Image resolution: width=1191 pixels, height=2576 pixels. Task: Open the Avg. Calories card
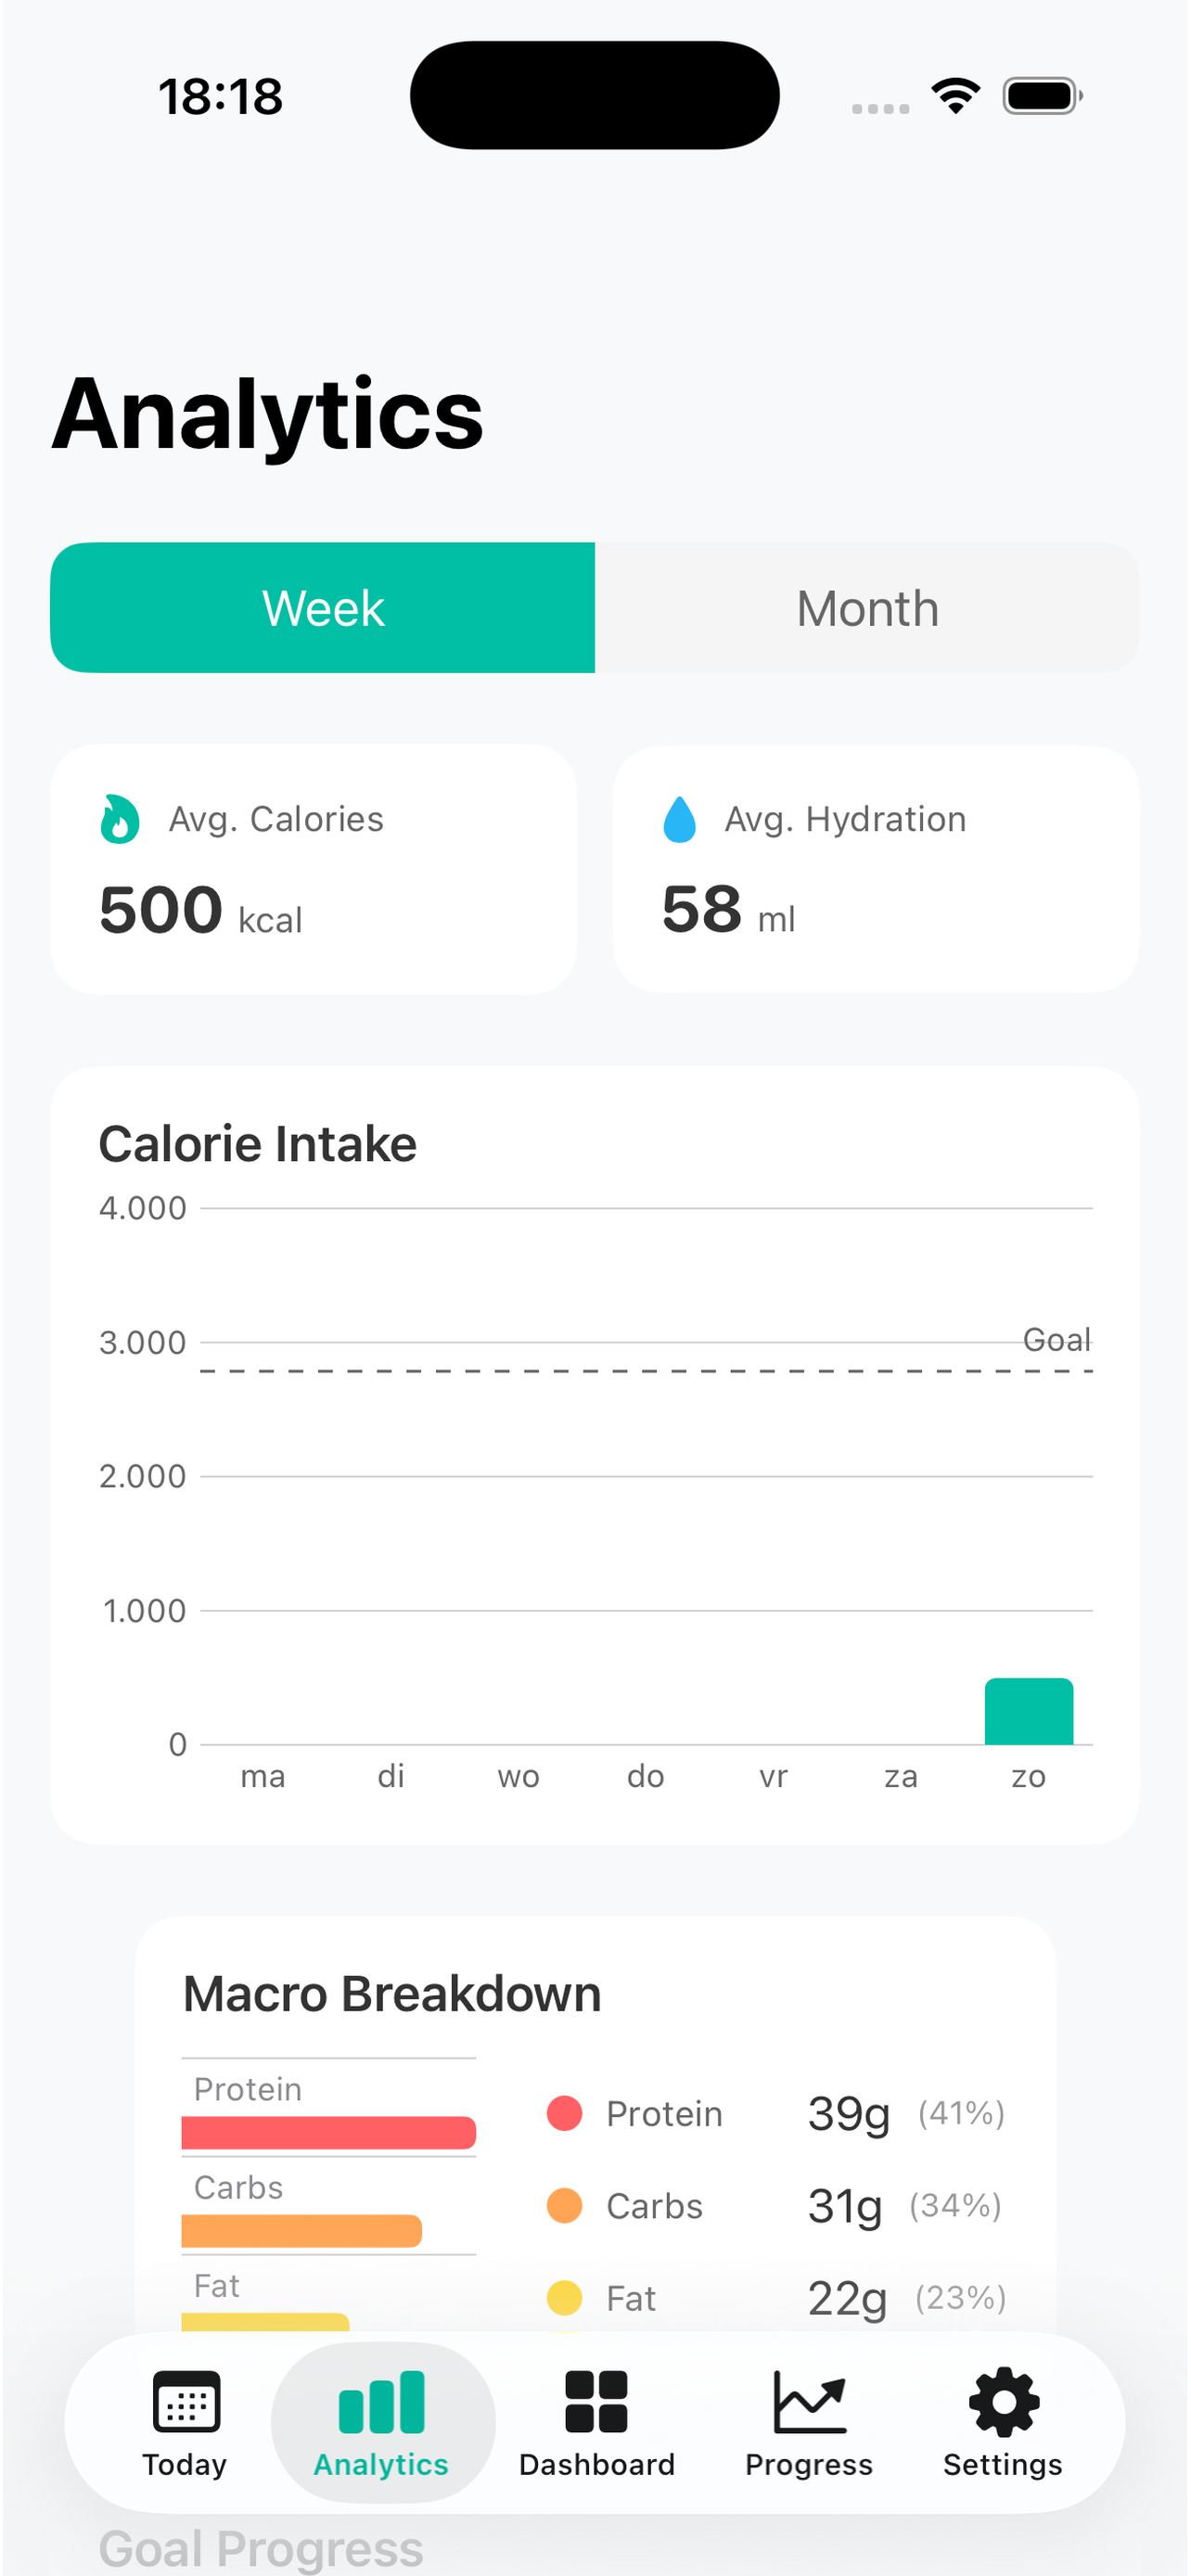(x=313, y=869)
